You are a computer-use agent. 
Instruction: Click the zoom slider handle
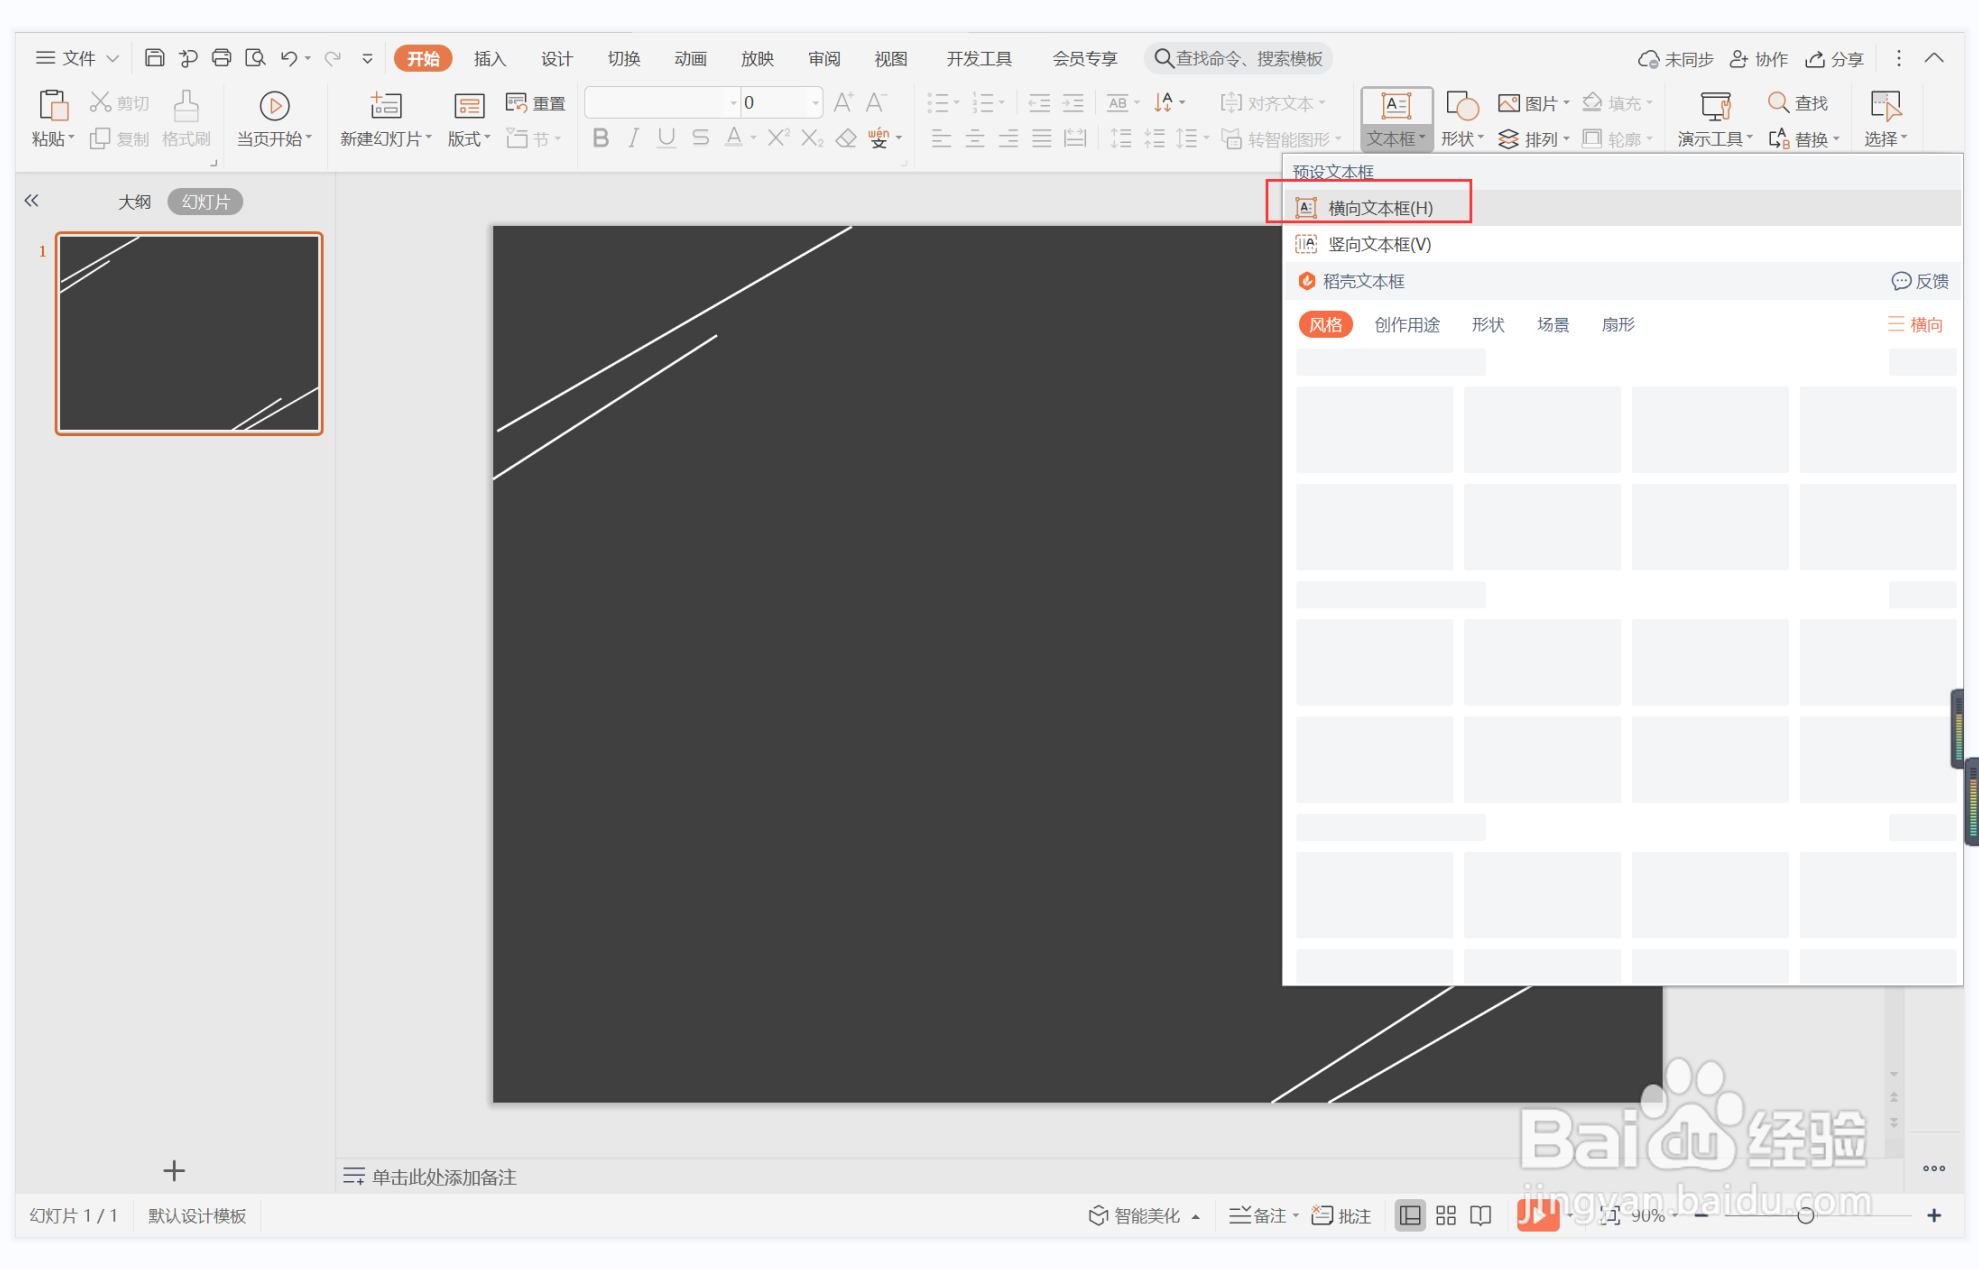1805,1215
